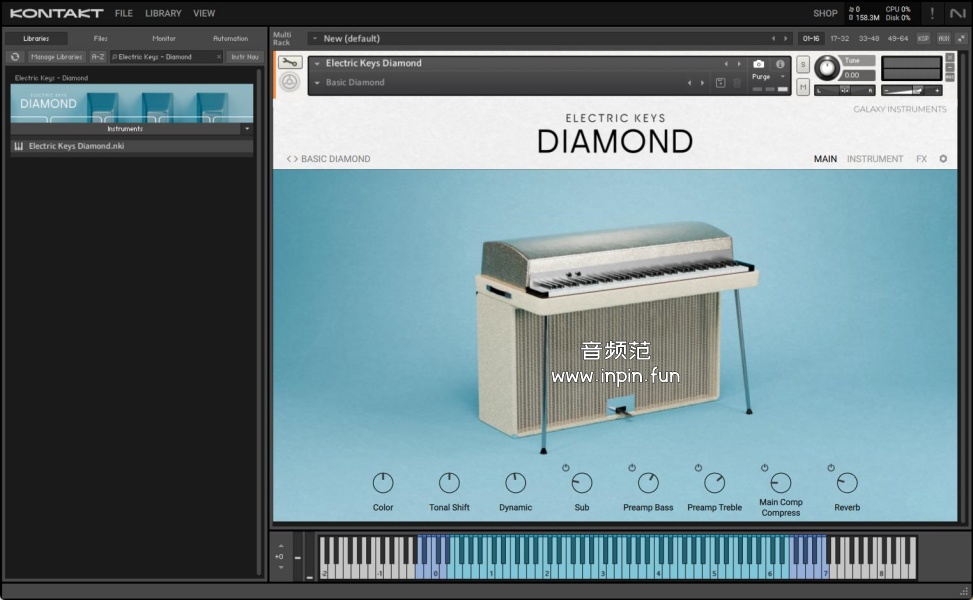Image resolution: width=973 pixels, height=600 pixels.
Task: Toggle the AUX sends button
Action: pyautogui.click(x=944, y=38)
